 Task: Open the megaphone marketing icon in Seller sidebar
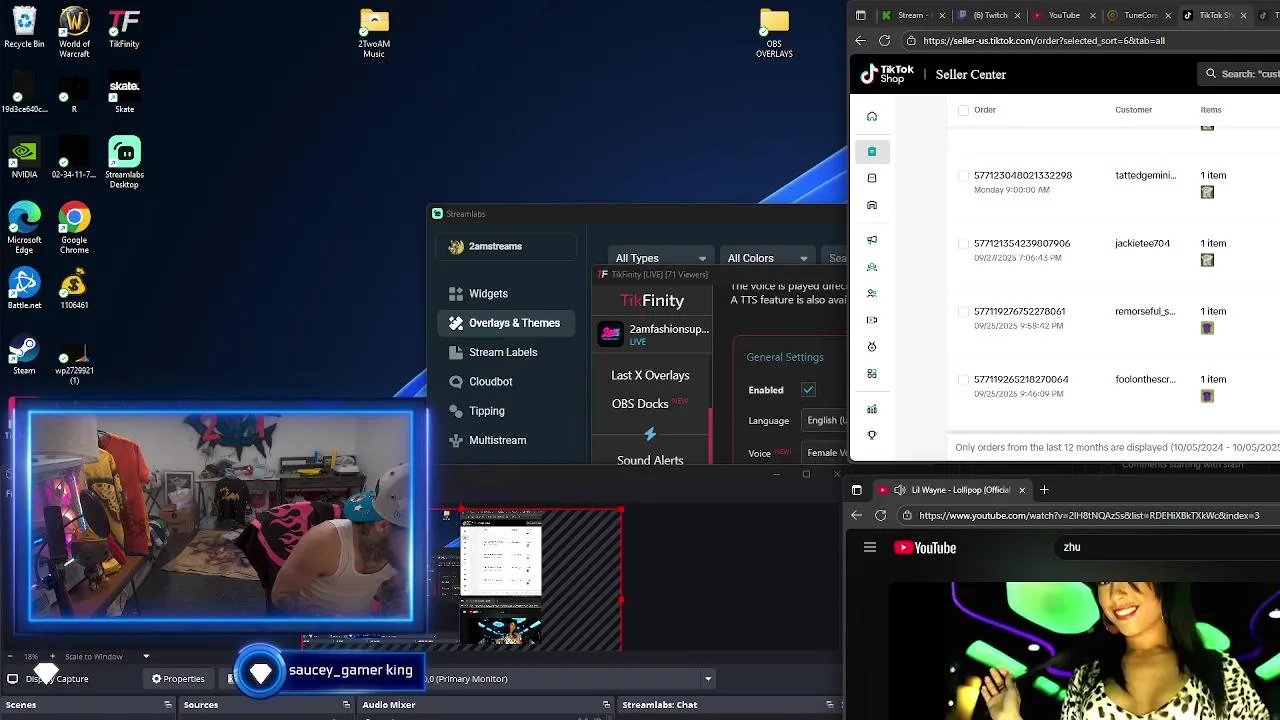tap(872, 240)
